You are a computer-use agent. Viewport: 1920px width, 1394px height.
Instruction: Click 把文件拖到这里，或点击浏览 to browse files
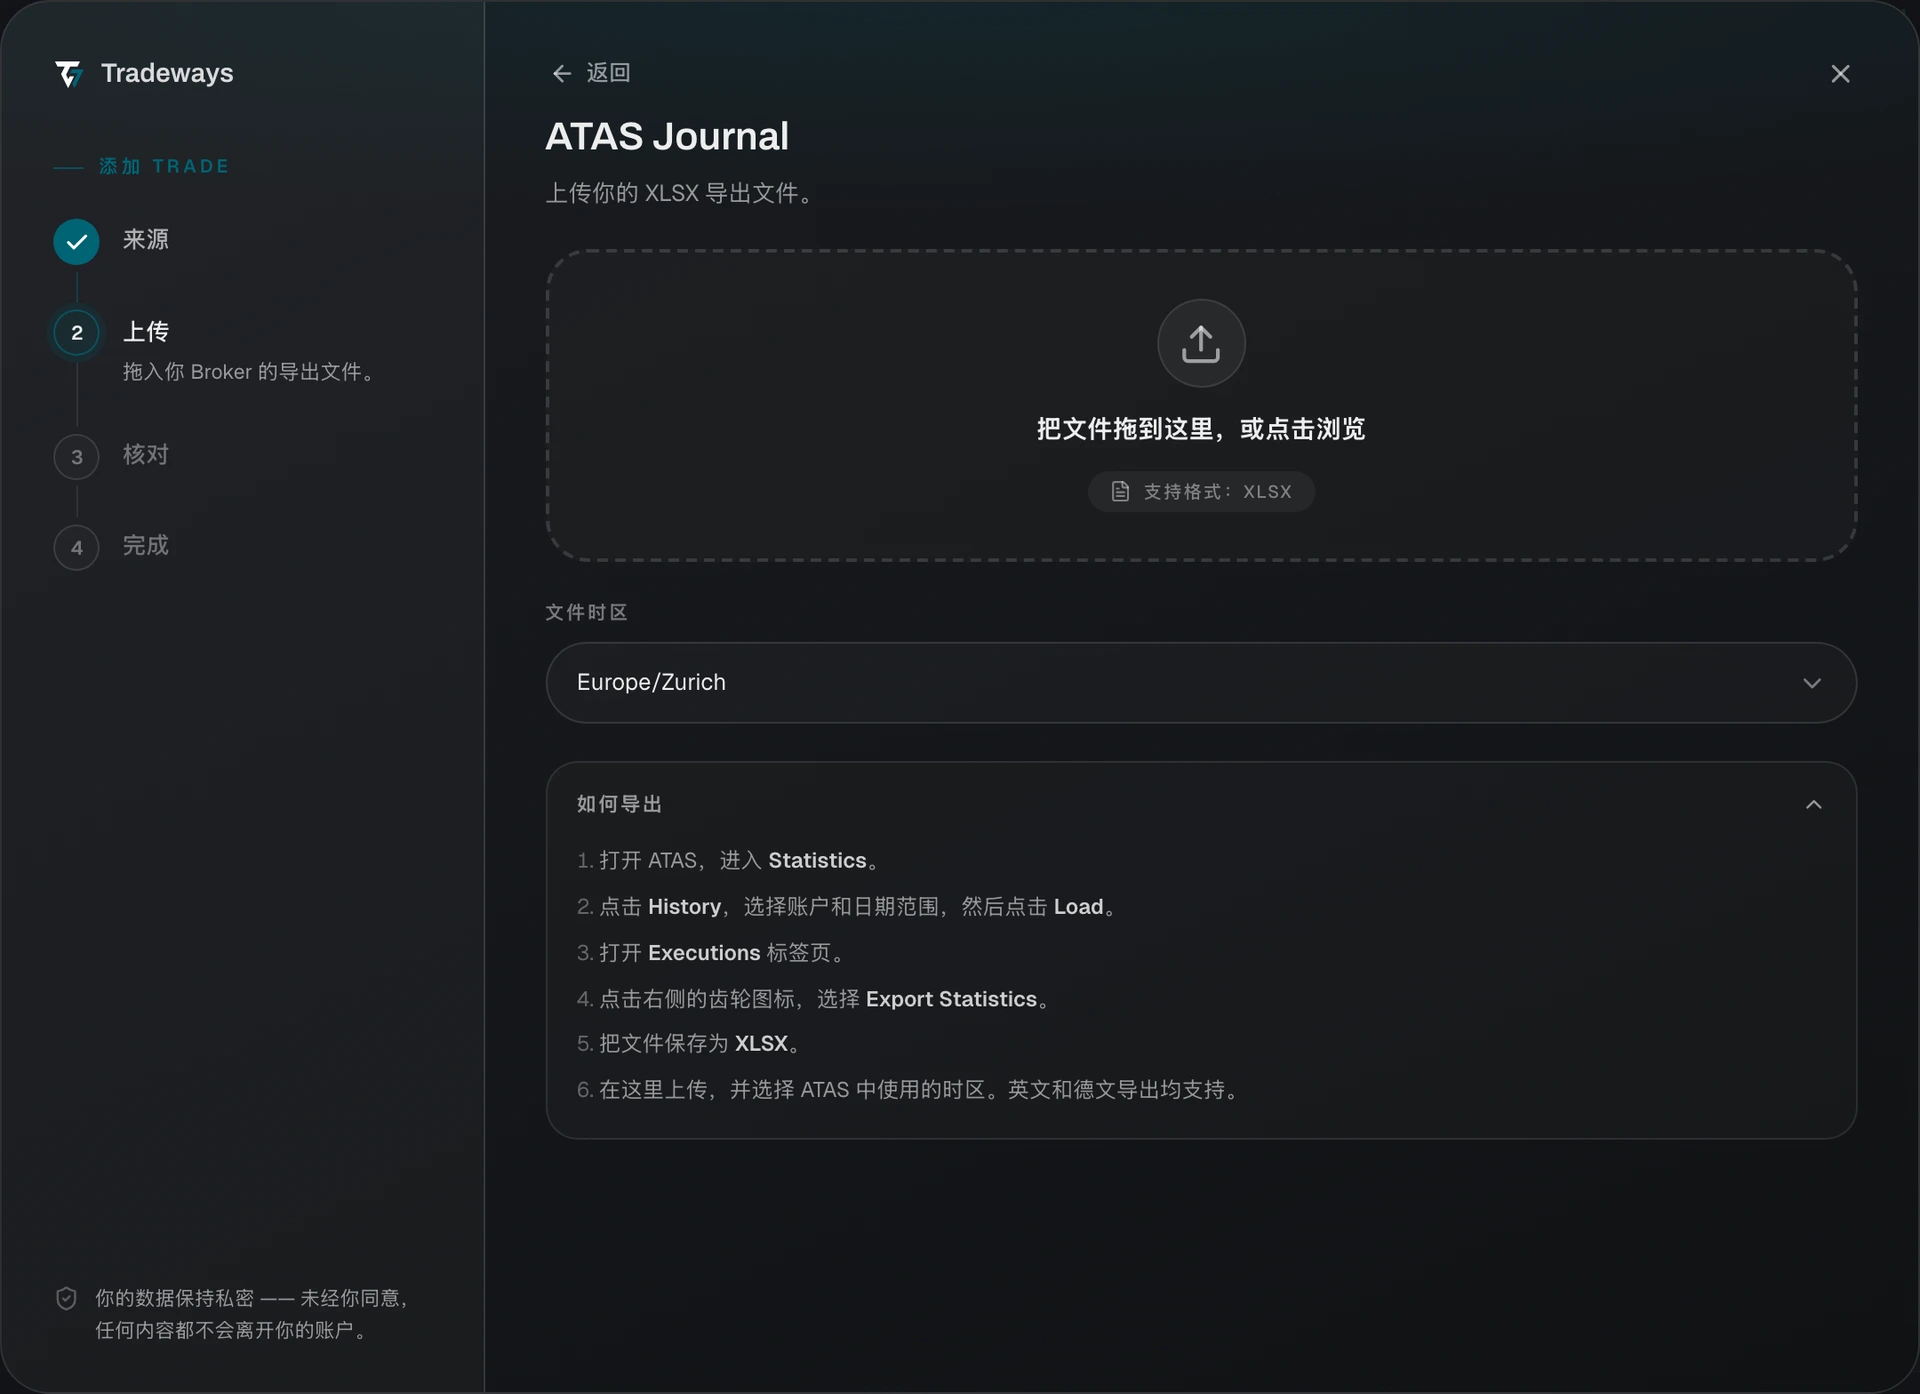(x=1201, y=429)
